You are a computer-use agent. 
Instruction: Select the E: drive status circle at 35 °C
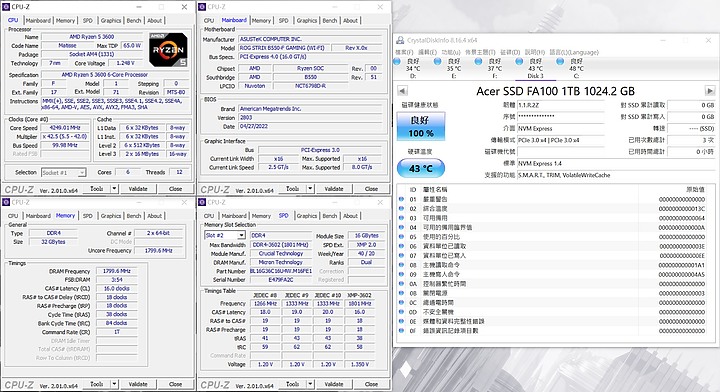[x=438, y=62]
